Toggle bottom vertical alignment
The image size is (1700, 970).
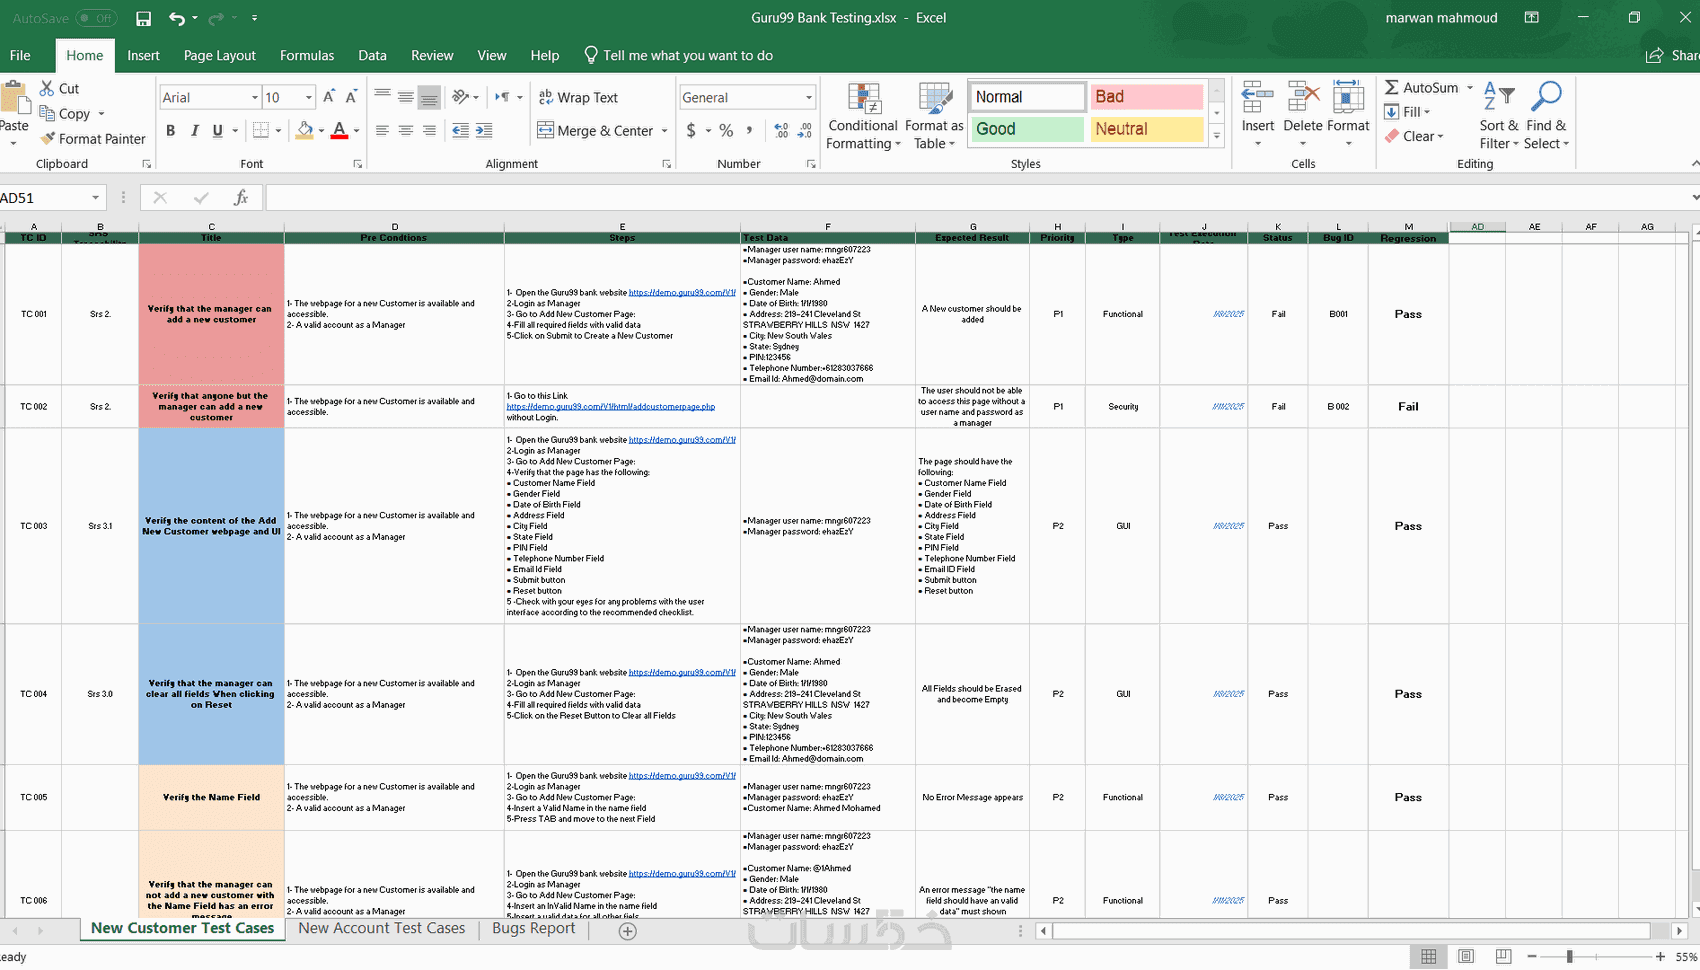pyautogui.click(x=429, y=97)
